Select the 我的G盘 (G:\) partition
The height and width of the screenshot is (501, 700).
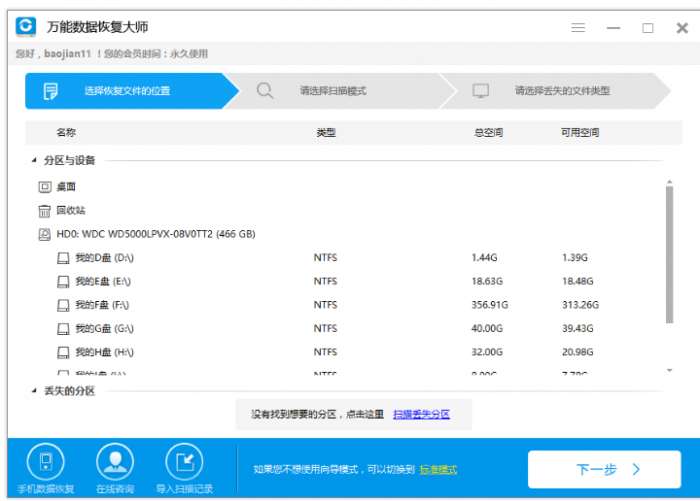[x=104, y=329]
